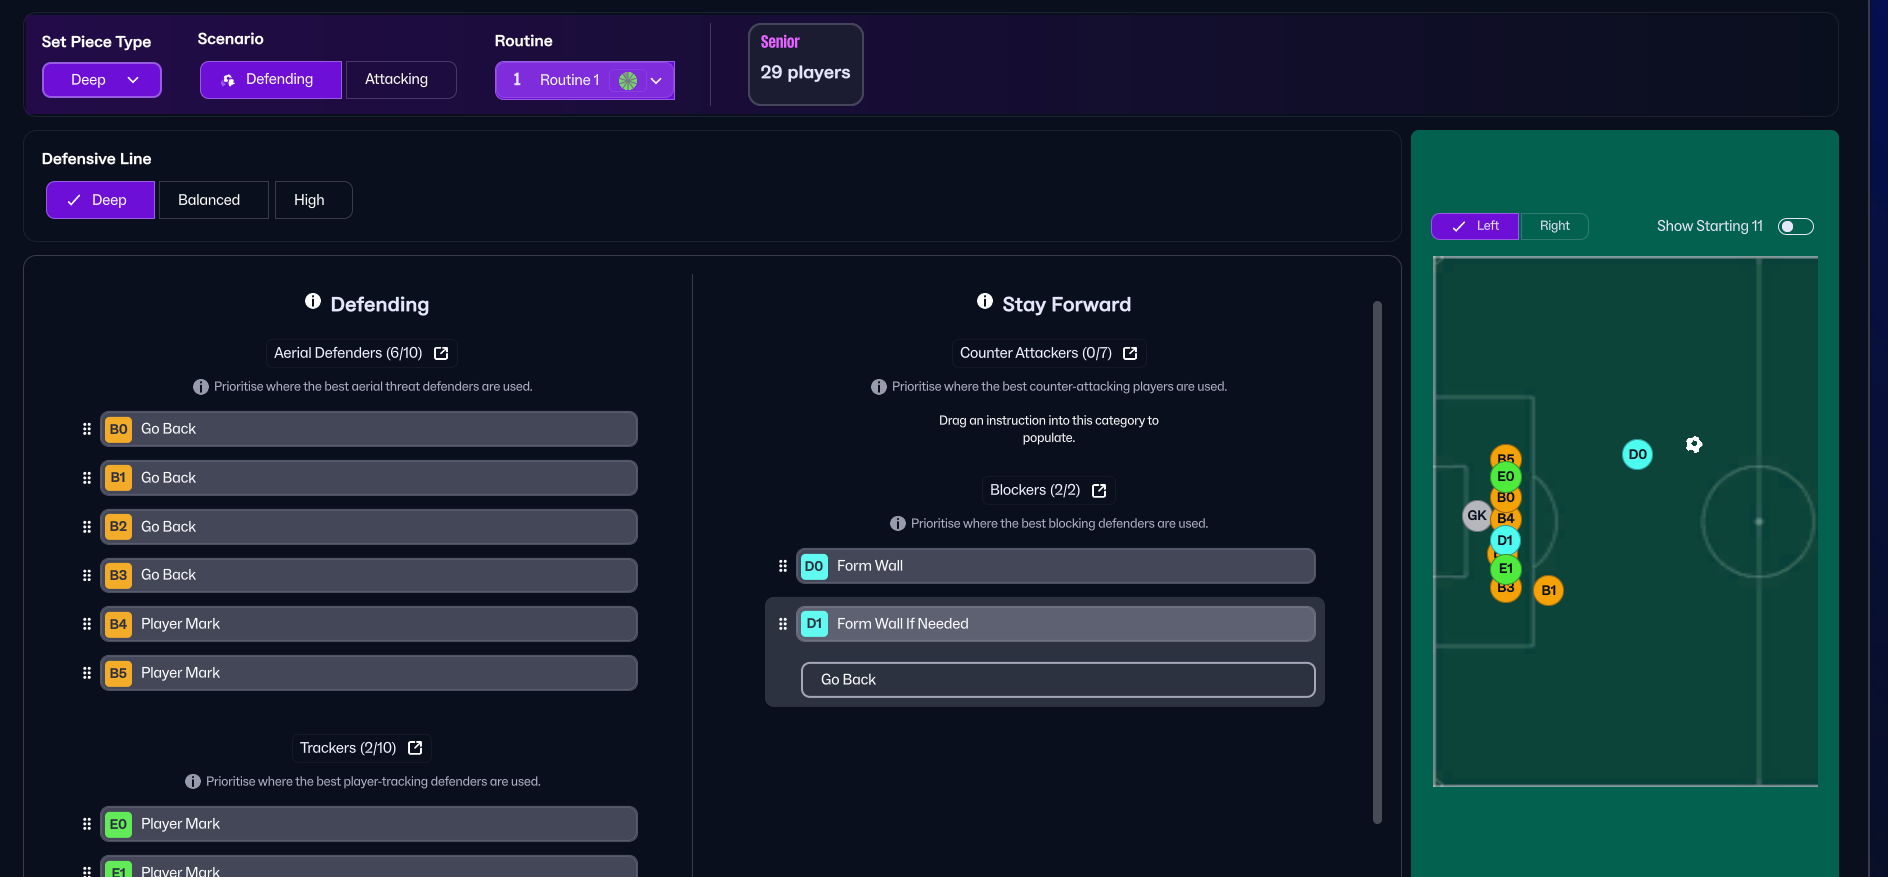Open the Blockers pop-out icon
This screenshot has width=1888, height=877.
coord(1099,490)
